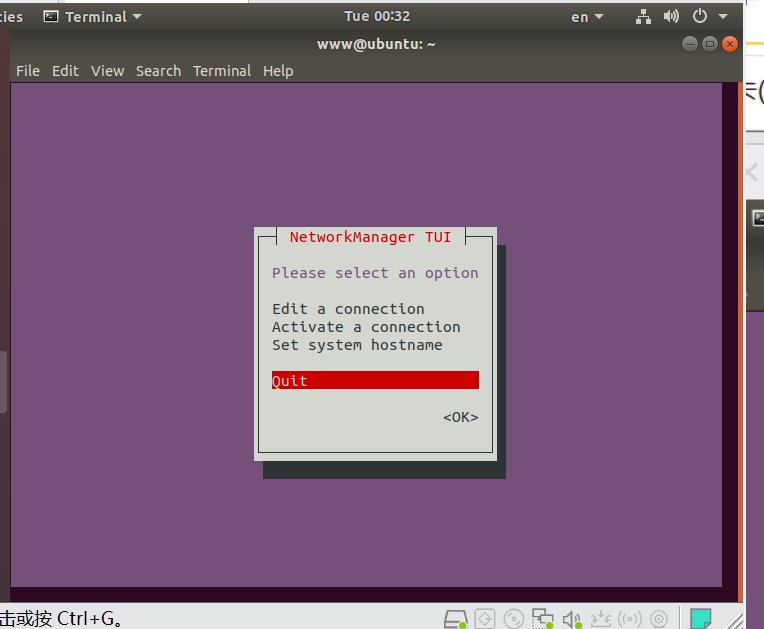
Task: Open the Terminal app menu in top bar
Action: coord(93,17)
